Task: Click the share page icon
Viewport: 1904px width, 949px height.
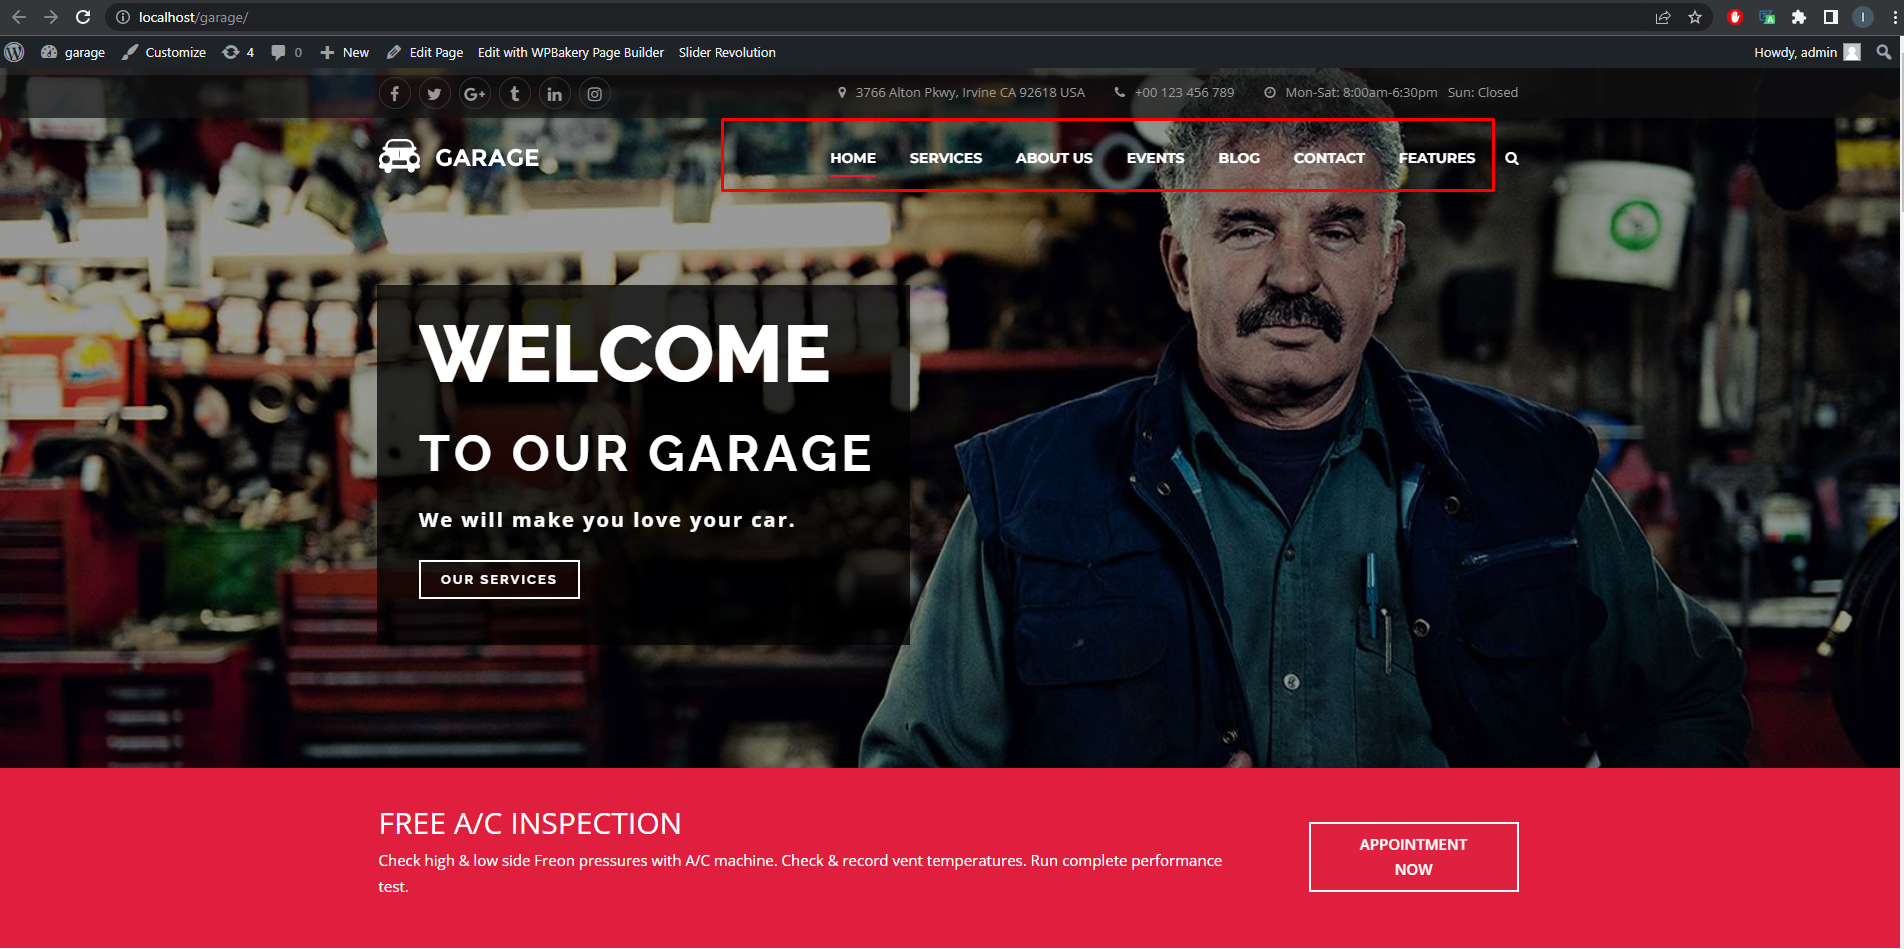Action: (1663, 17)
